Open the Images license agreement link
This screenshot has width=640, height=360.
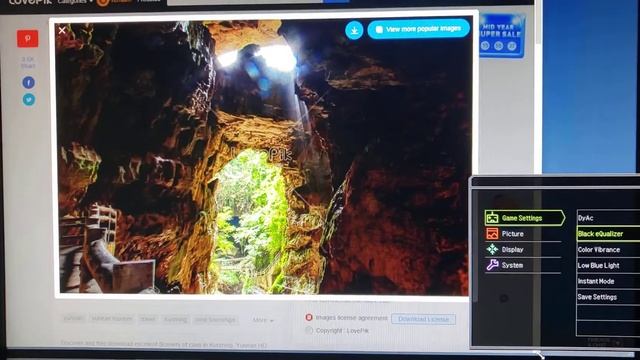[351, 318]
